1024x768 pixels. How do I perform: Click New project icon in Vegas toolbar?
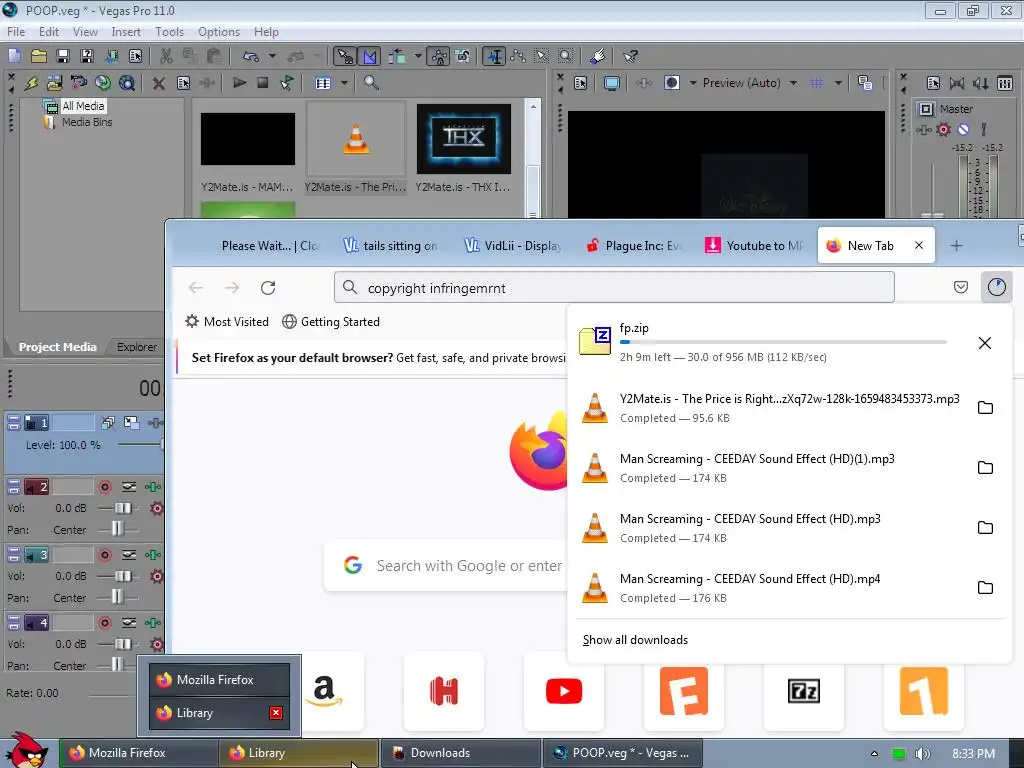14,56
